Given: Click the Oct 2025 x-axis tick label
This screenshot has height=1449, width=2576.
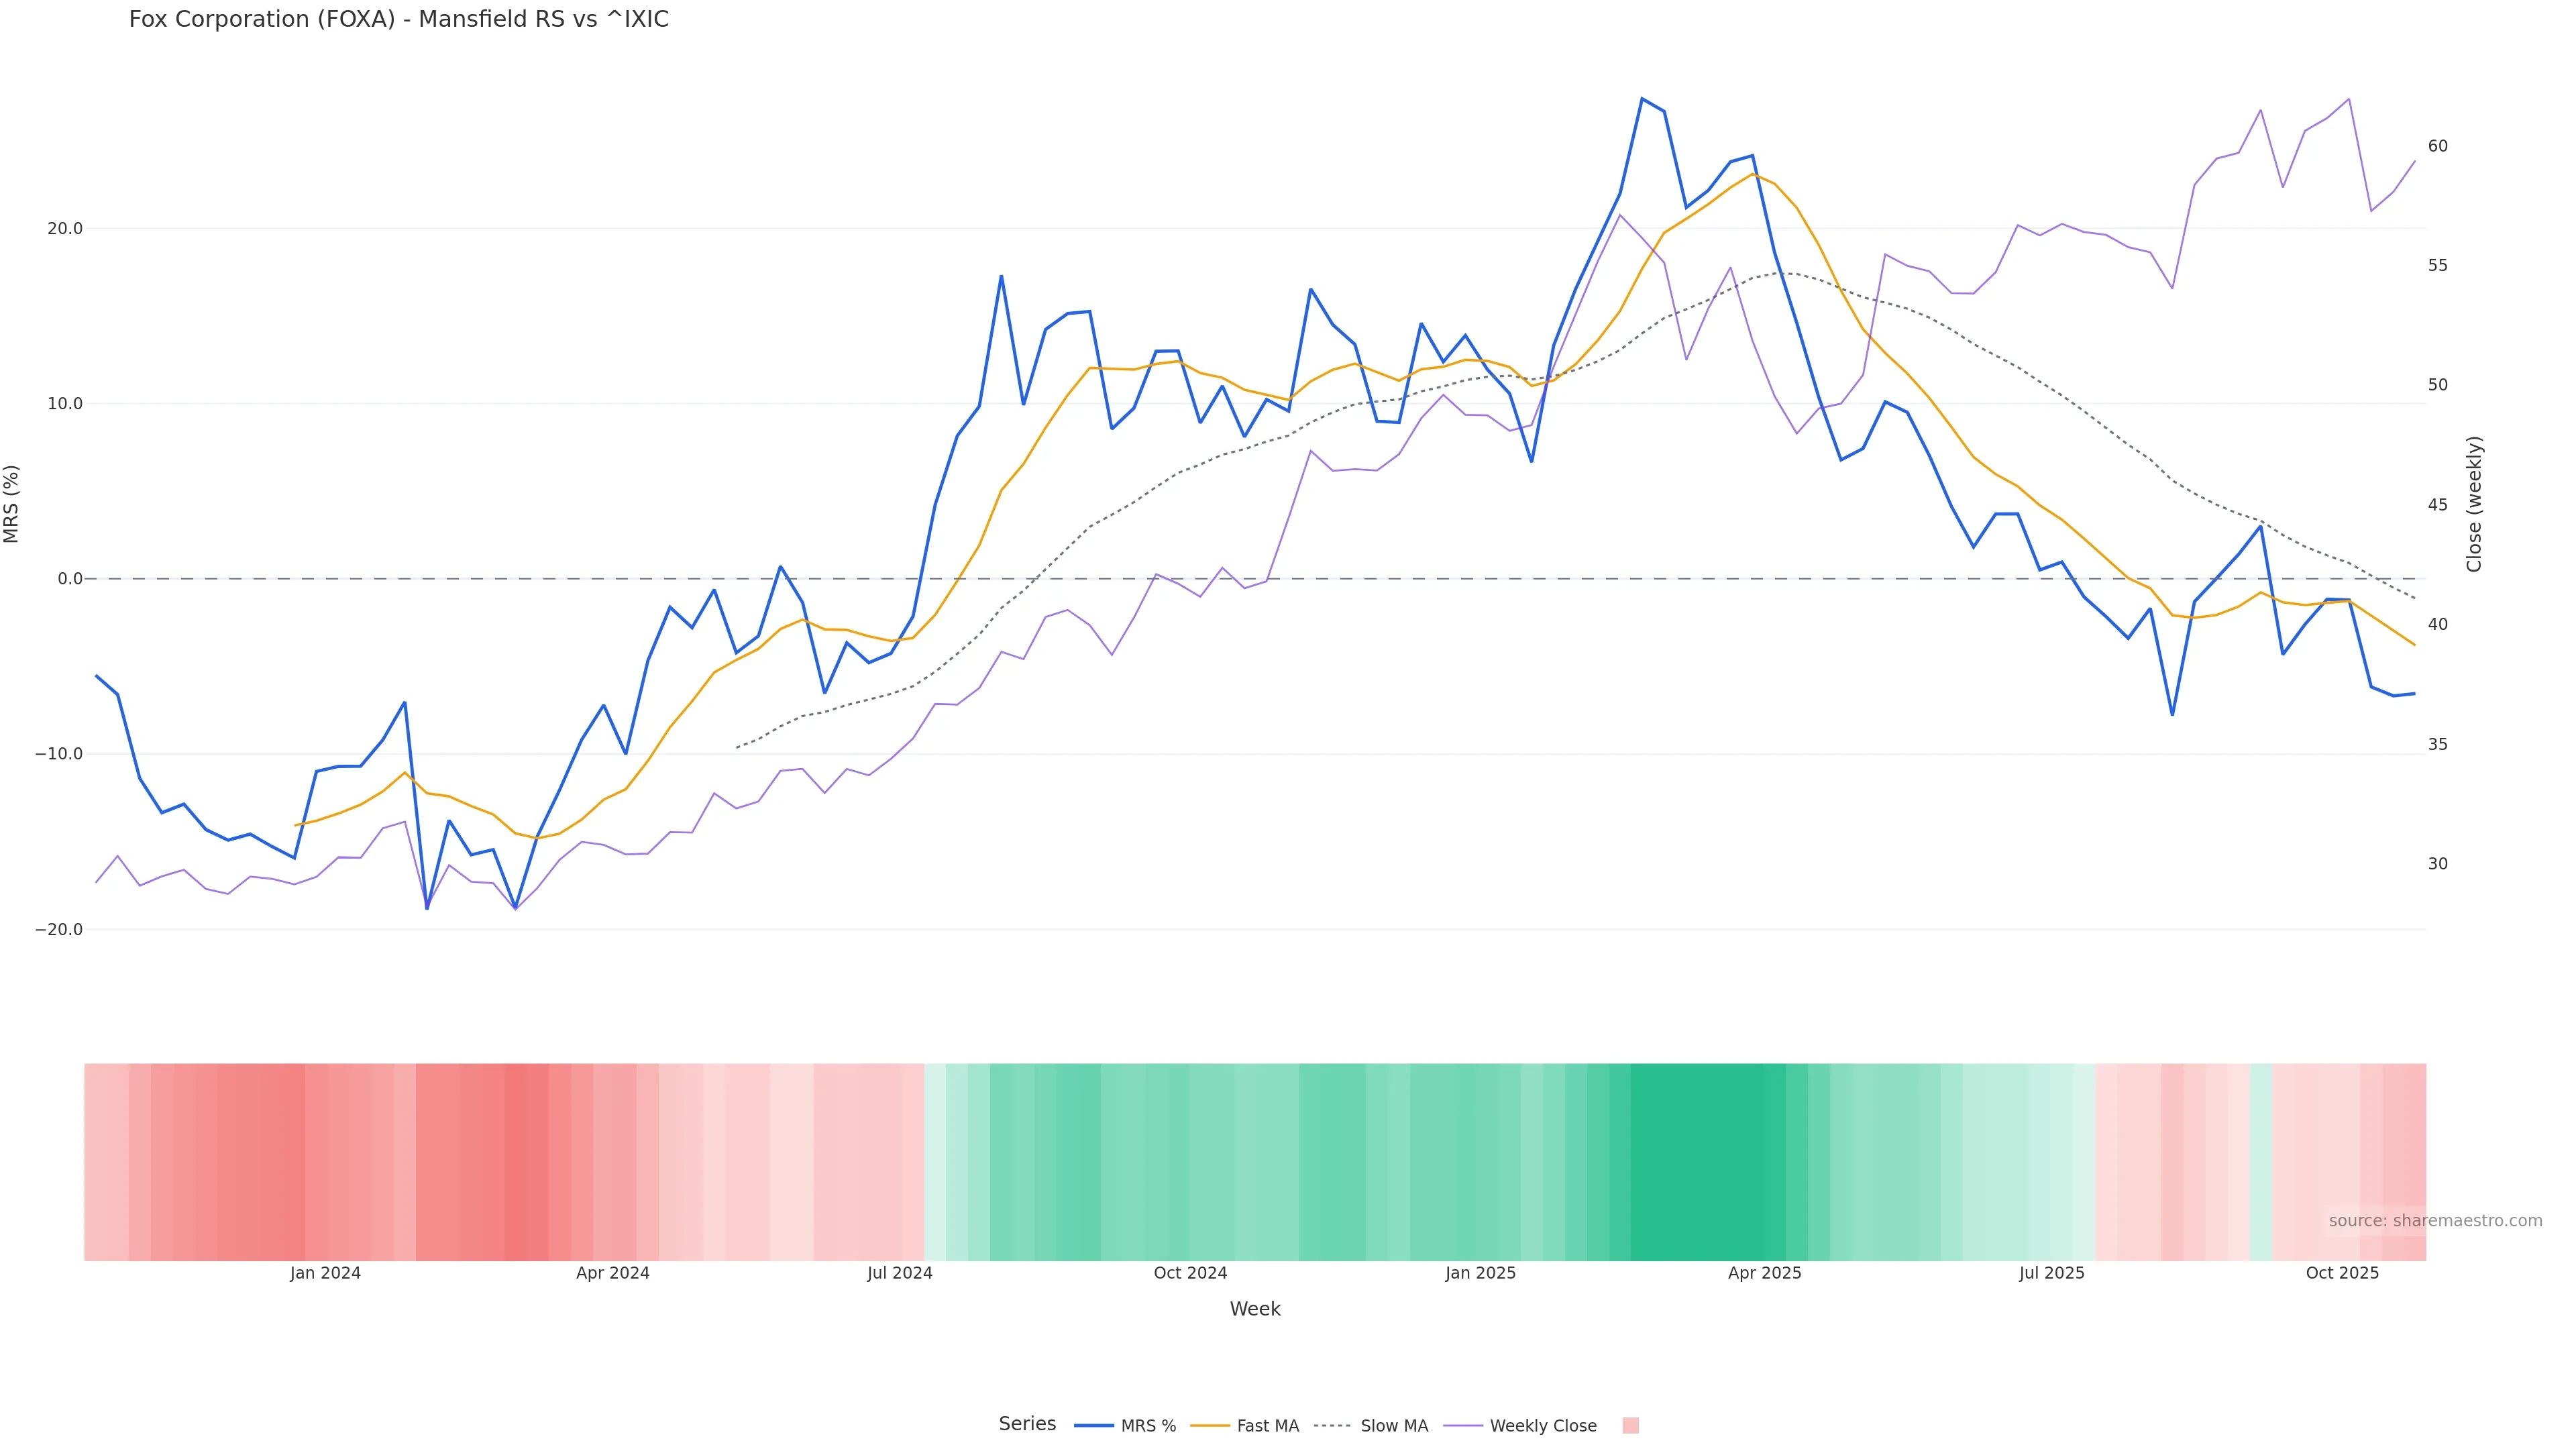Looking at the screenshot, I should pos(2342,1273).
